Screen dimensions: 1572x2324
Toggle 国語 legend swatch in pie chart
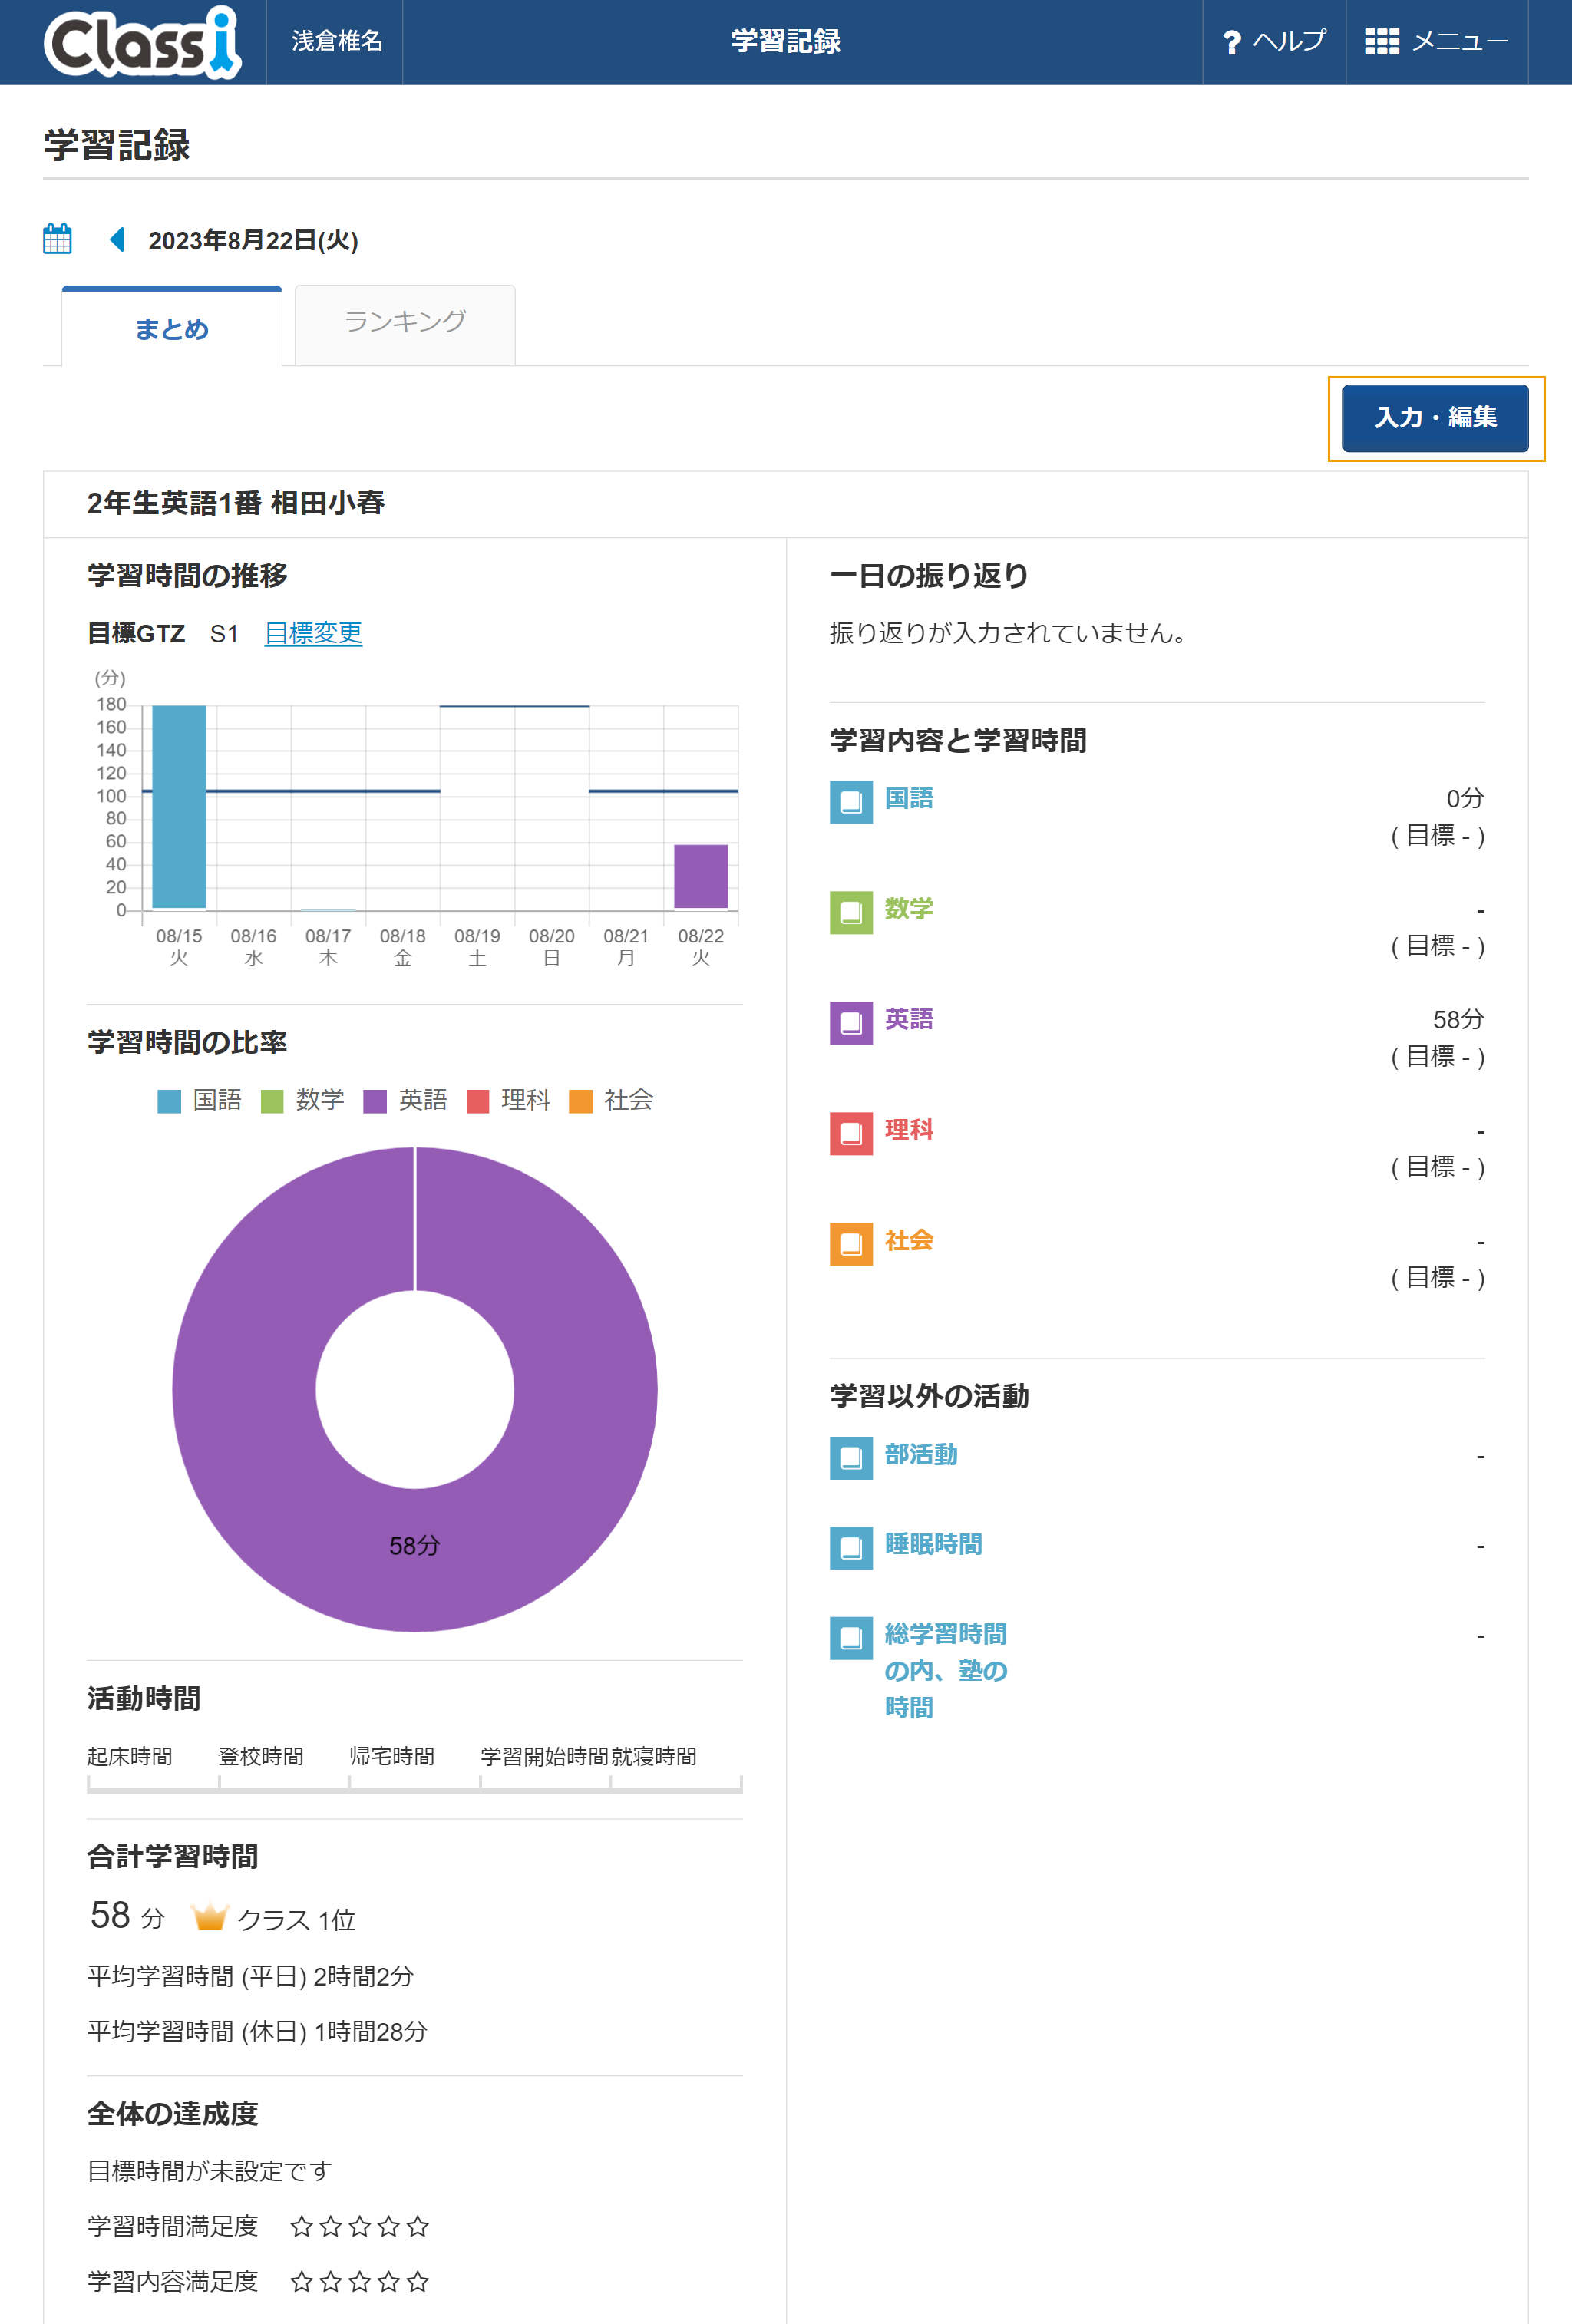[x=169, y=1101]
